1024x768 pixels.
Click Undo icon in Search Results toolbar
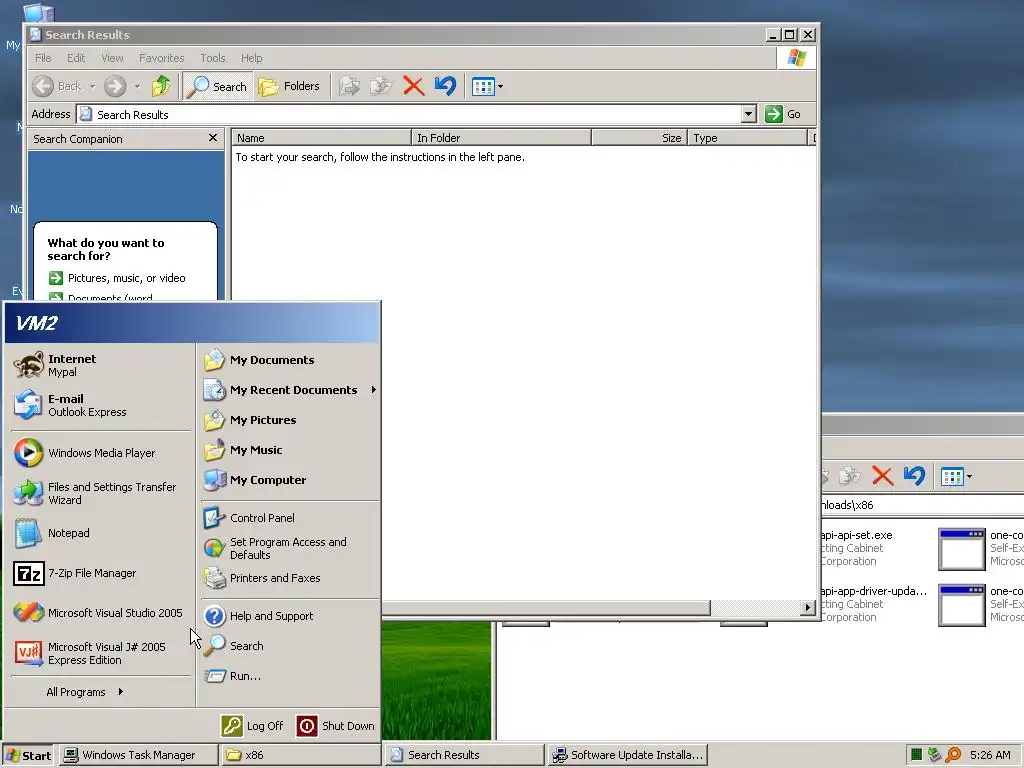tap(445, 86)
